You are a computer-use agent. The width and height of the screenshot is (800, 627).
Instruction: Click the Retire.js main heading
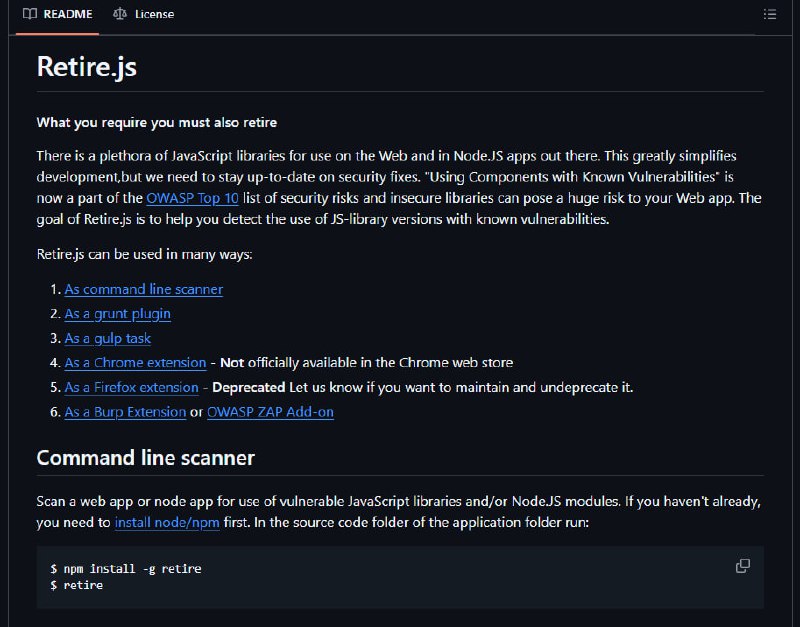click(x=87, y=66)
